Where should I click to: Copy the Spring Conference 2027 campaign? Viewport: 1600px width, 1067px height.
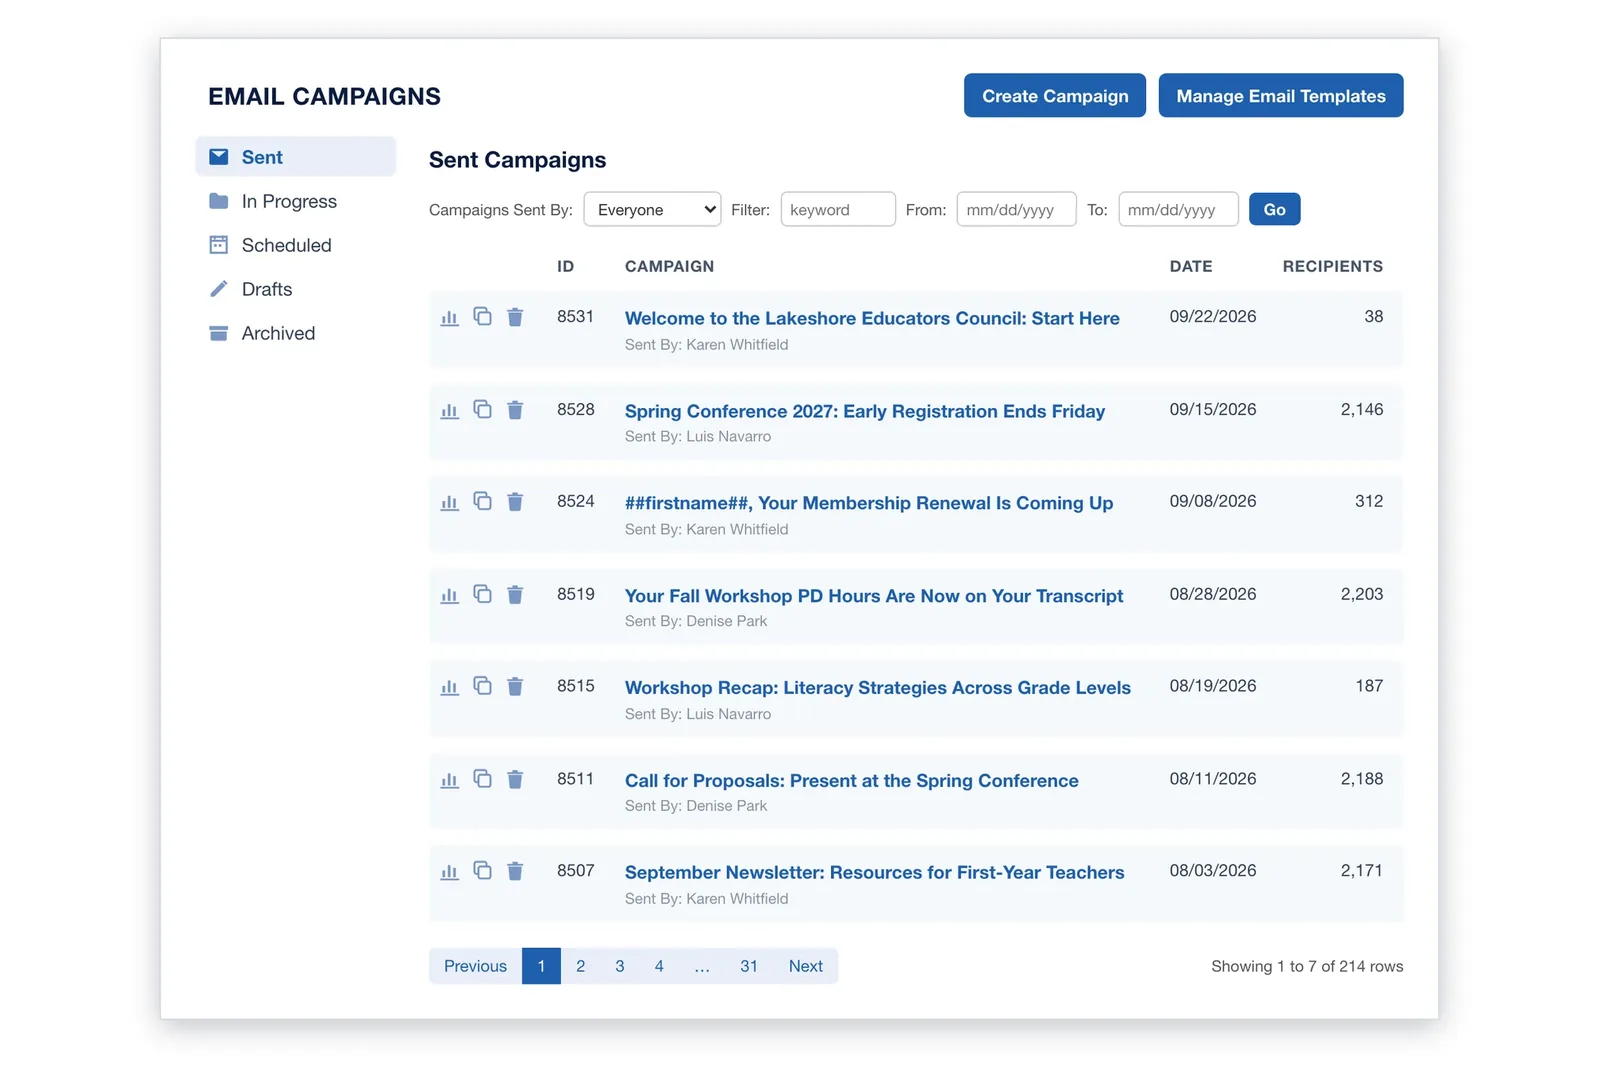(482, 409)
